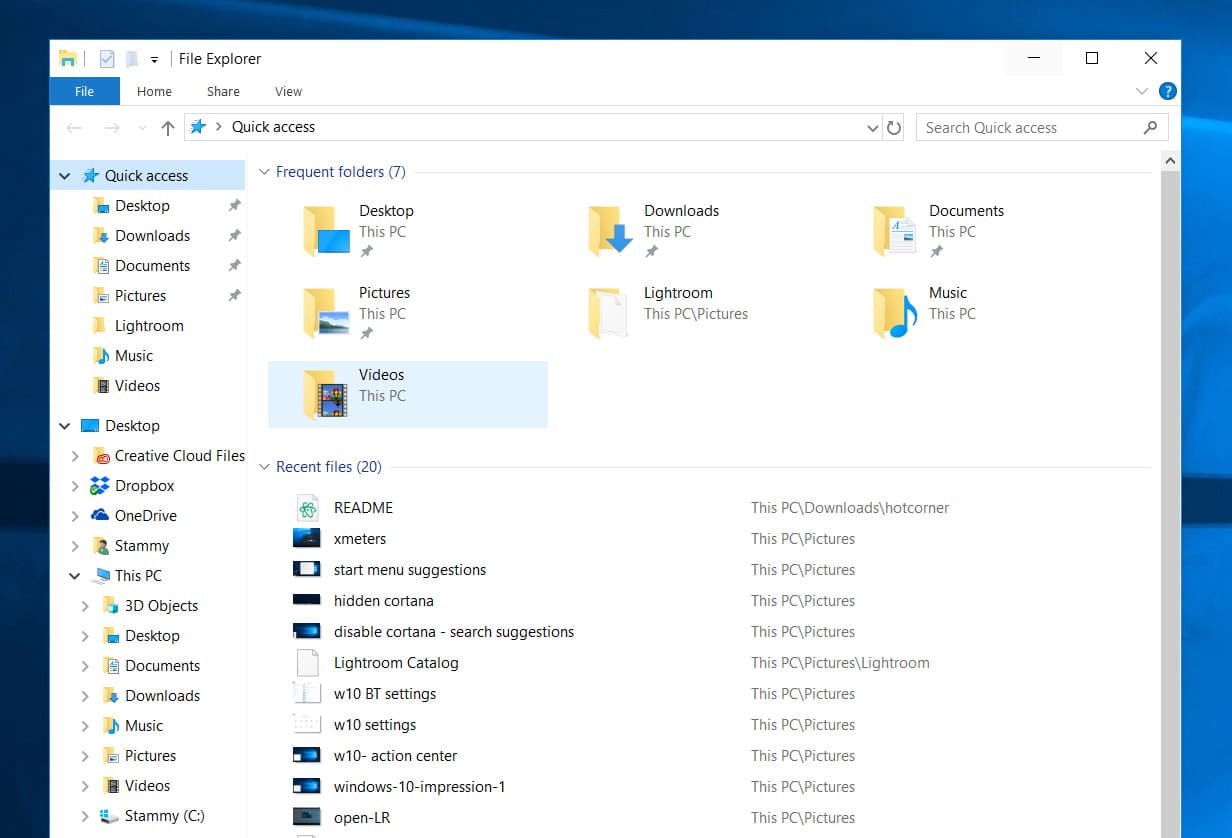This screenshot has width=1232, height=838.
Task: Click the Help question mark icon
Action: [x=1167, y=91]
